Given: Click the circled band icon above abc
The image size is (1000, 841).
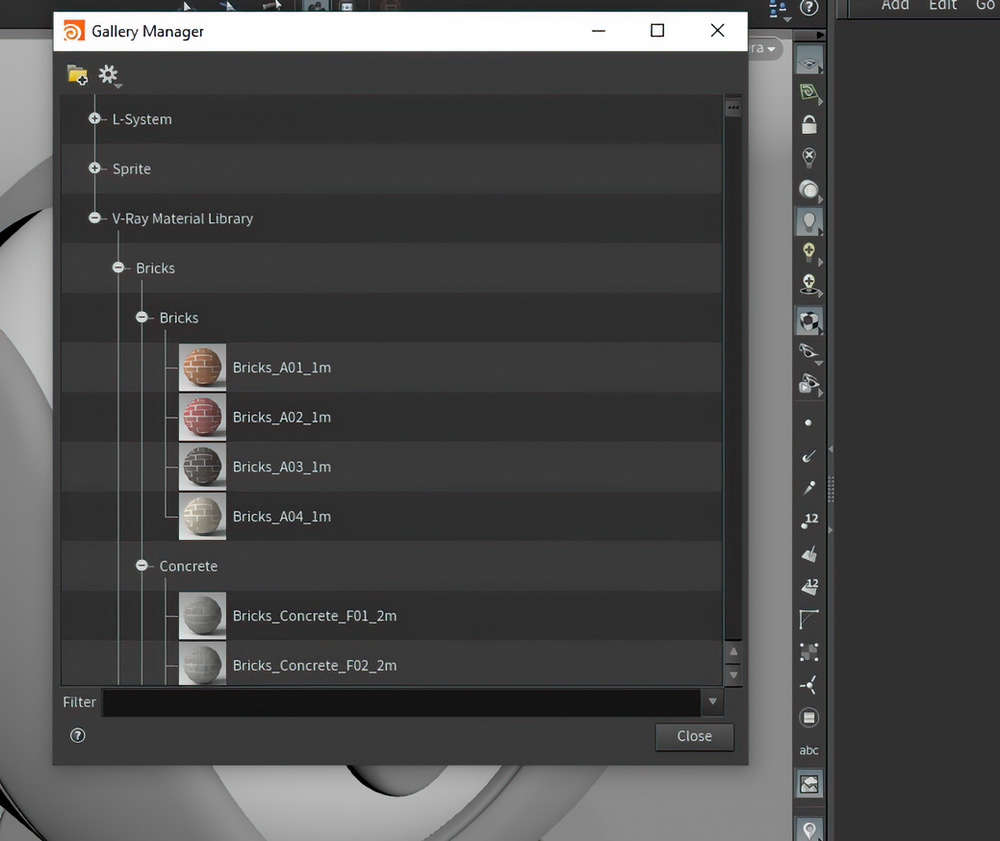Looking at the screenshot, I should pos(809,718).
